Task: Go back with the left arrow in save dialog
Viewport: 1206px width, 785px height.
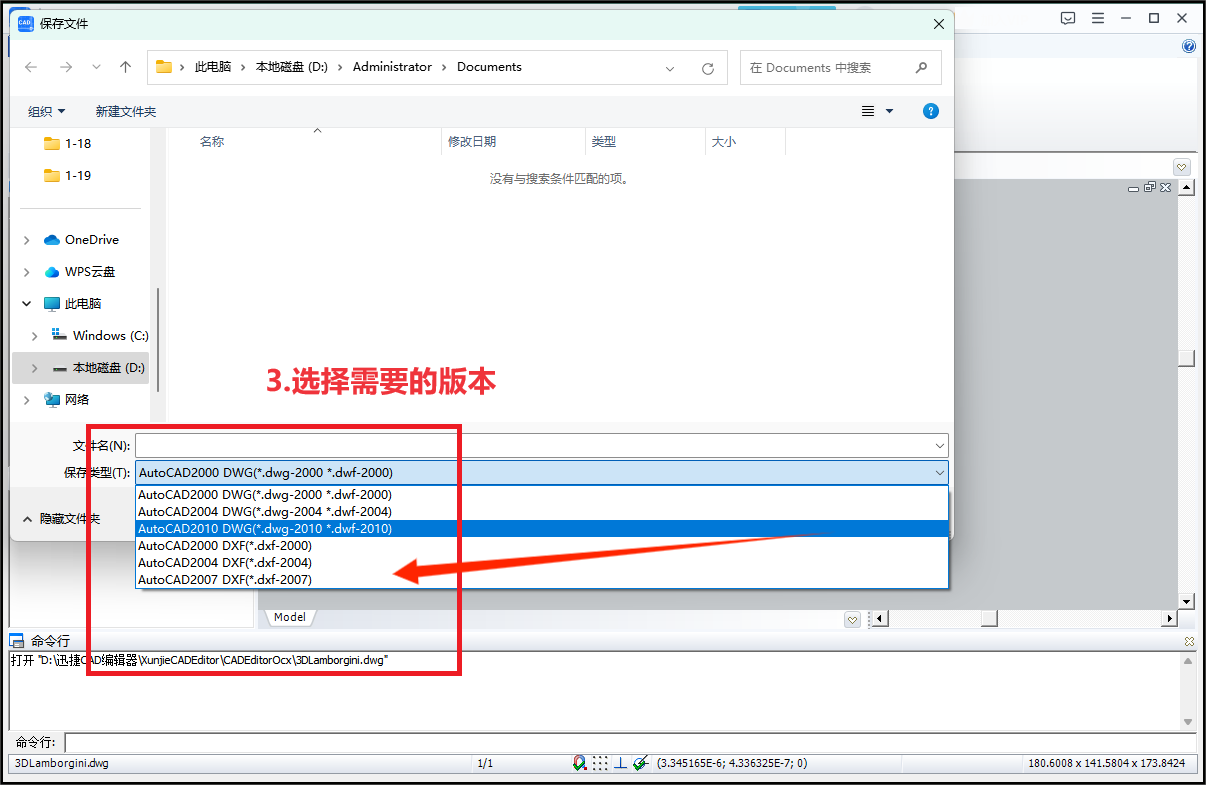Action: point(31,67)
